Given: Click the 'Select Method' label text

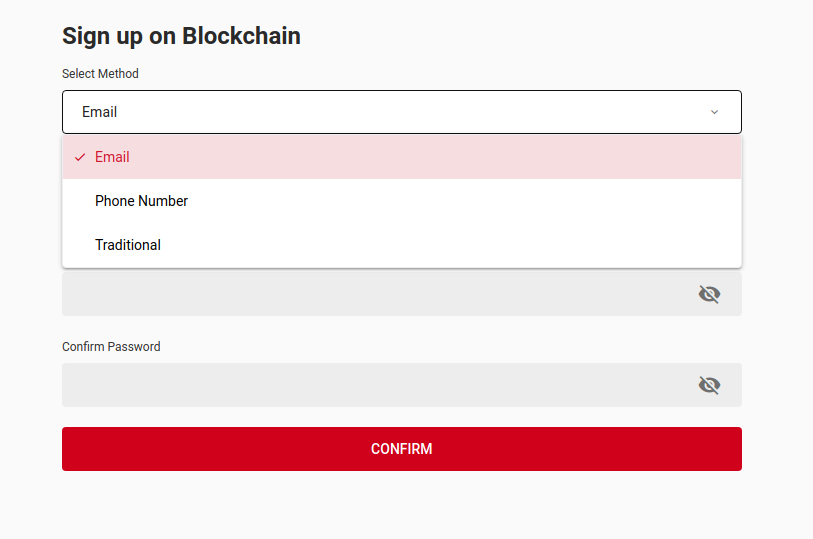Looking at the screenshot, I should pyautogui.click(x=100, y=74).
